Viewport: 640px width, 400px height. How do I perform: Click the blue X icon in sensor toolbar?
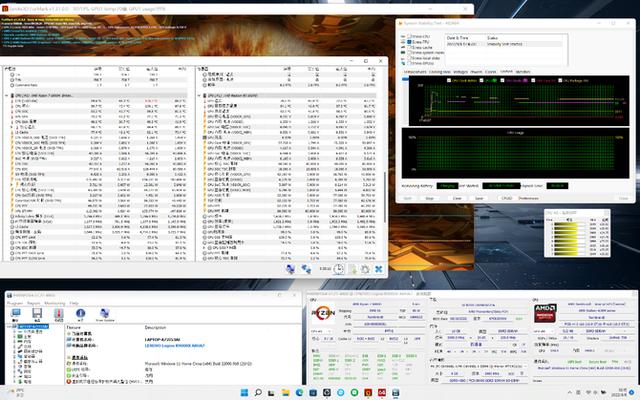(378, 269)
